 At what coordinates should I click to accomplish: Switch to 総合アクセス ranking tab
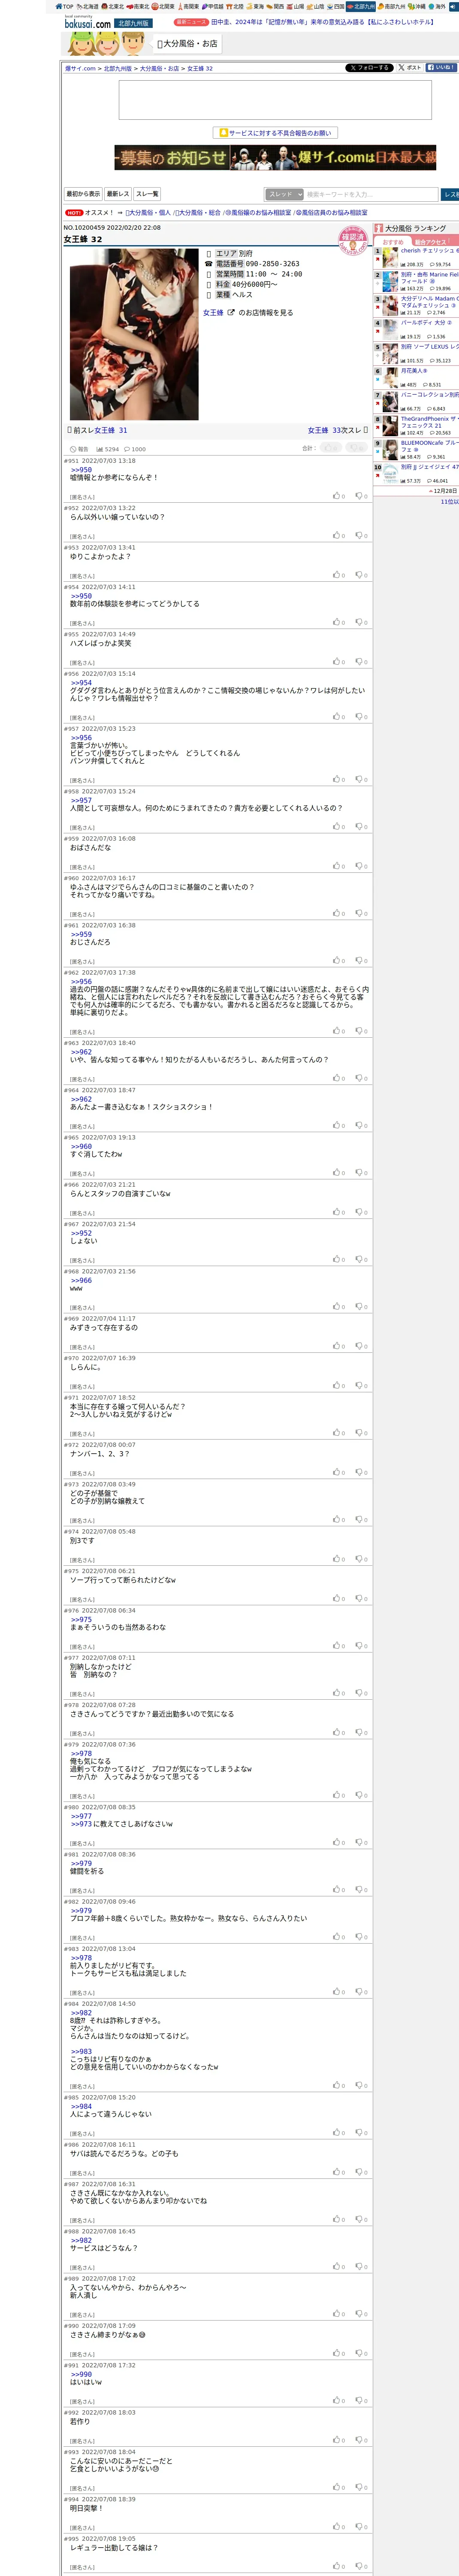[x=431, y=242]
